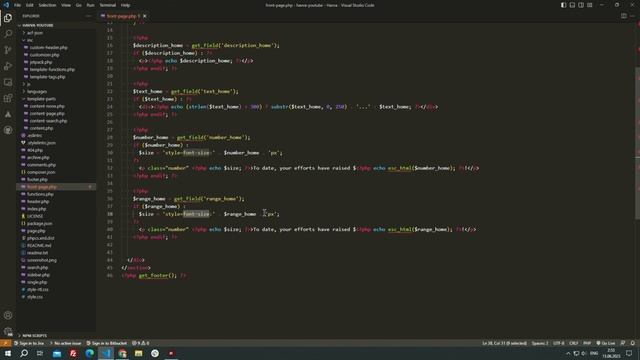
Task: Click the split editor icon
Action: coord(624,16)
